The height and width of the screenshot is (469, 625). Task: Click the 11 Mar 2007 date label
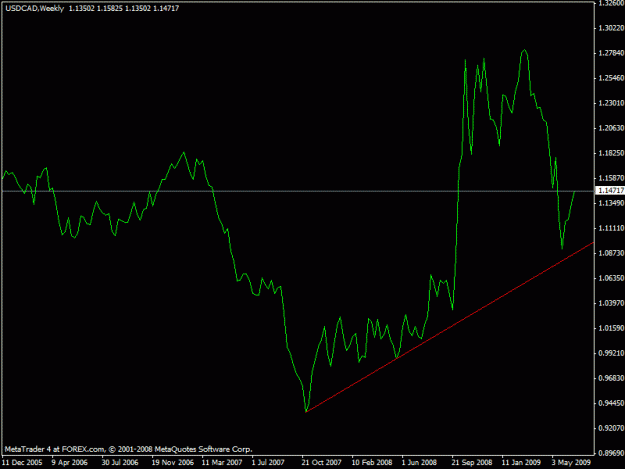[222, 463]
